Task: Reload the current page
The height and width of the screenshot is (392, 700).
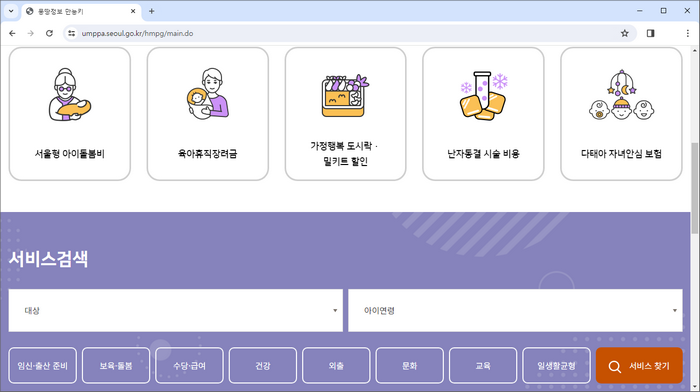Action: pos(49,33)
